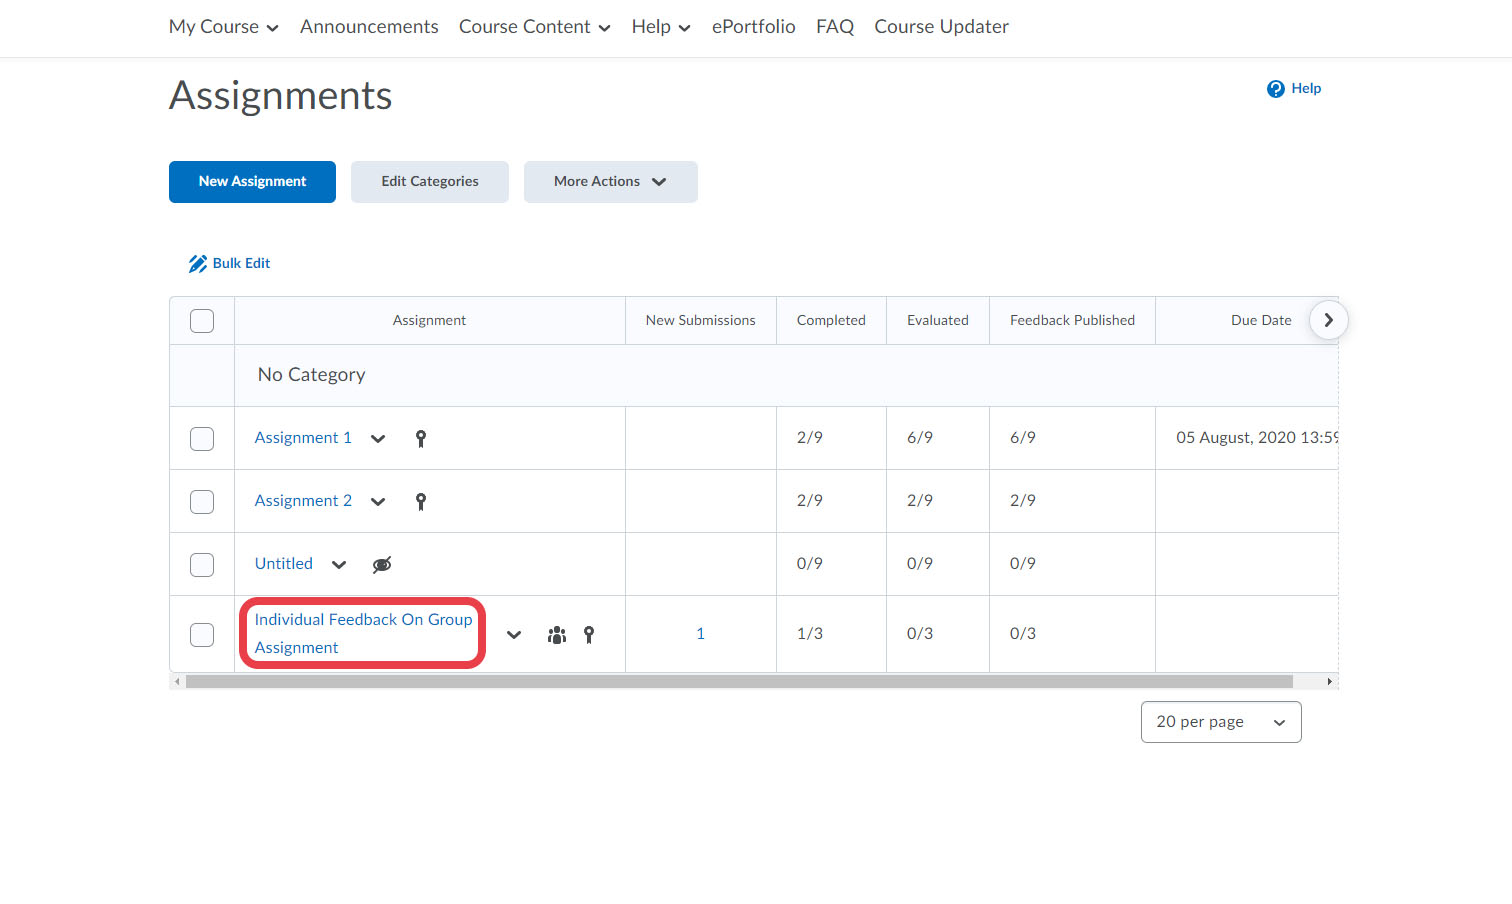Image resolution: width=1512 pixels, height=904 pixels.
Task: Click the key icon beside Assignment 2
Action: 421,501
